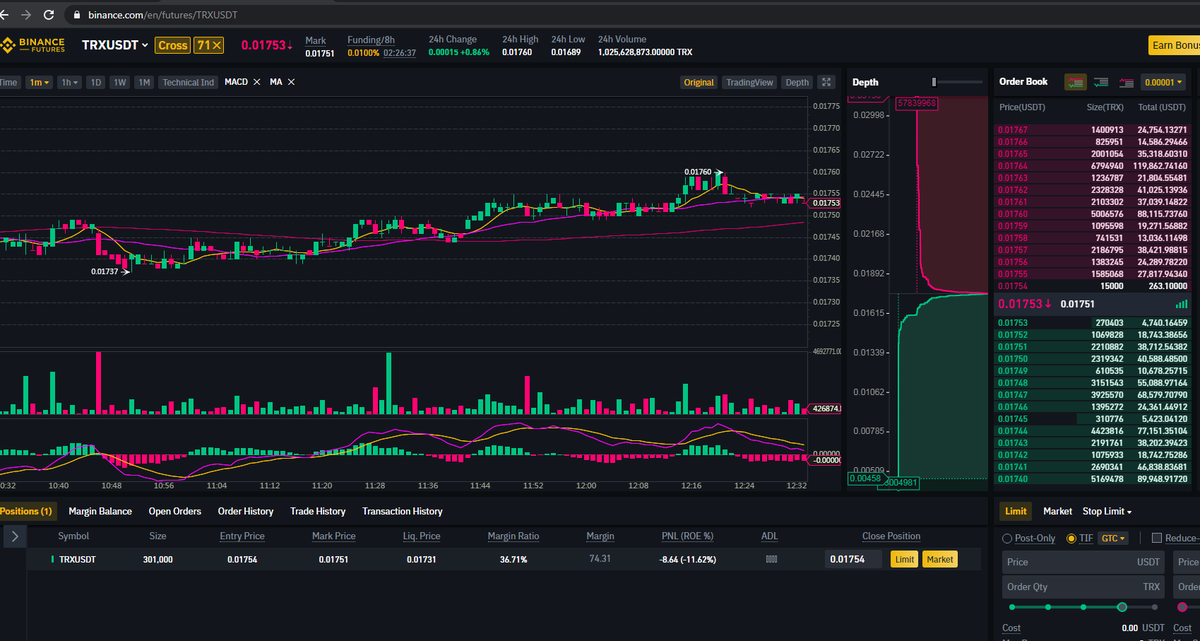The image size is (1200, 641).
Task: Switch chart to 1D interval
Action: coord(96,82)
